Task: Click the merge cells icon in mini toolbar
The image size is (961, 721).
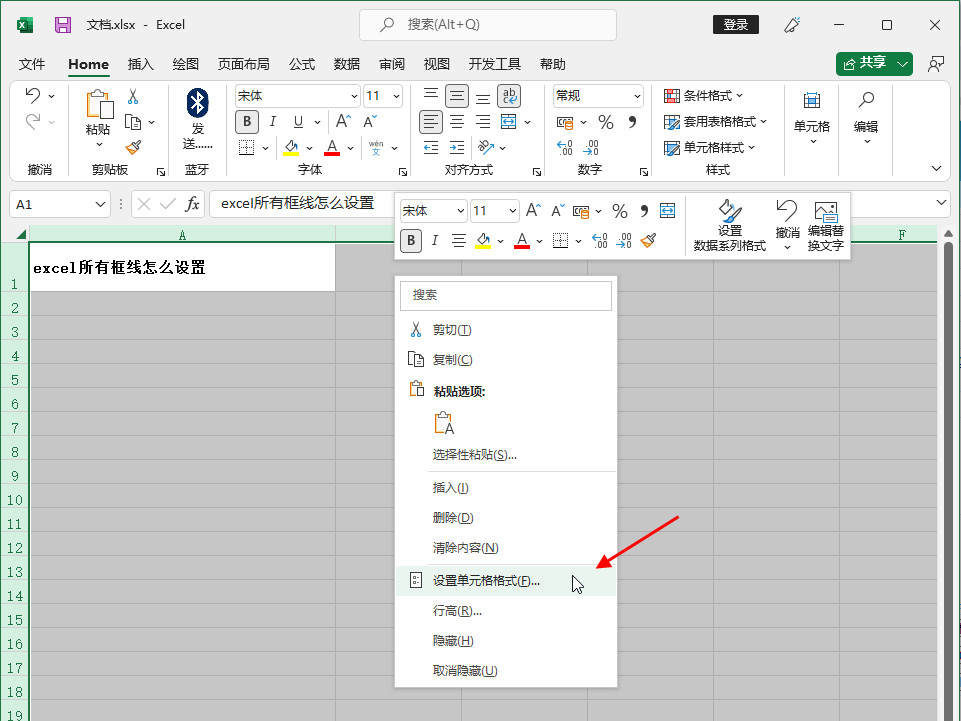Action: pos(667,211)
